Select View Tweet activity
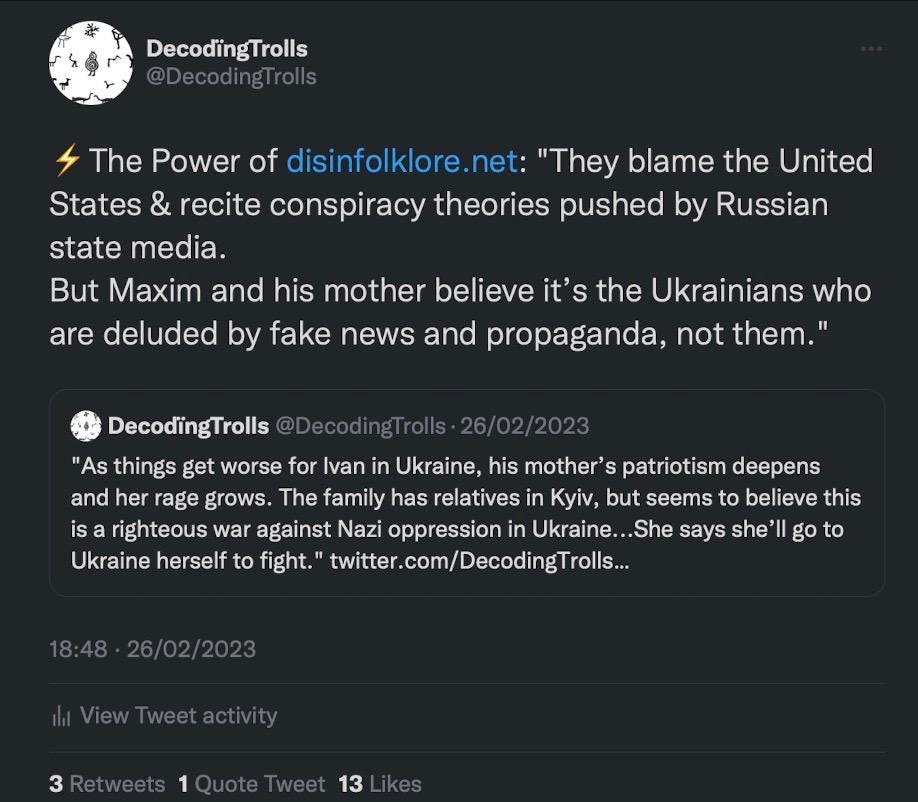The width and height of the screenshot is (918, 802). point(178,715)
